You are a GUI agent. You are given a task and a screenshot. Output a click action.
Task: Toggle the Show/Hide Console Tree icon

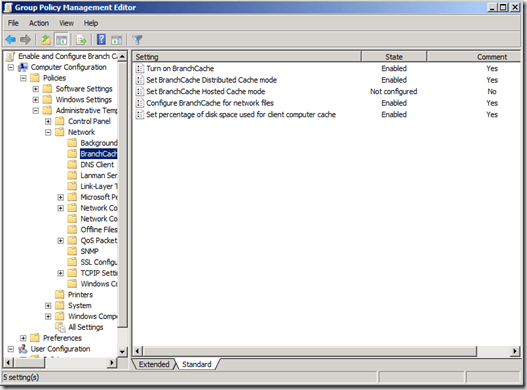61,40
